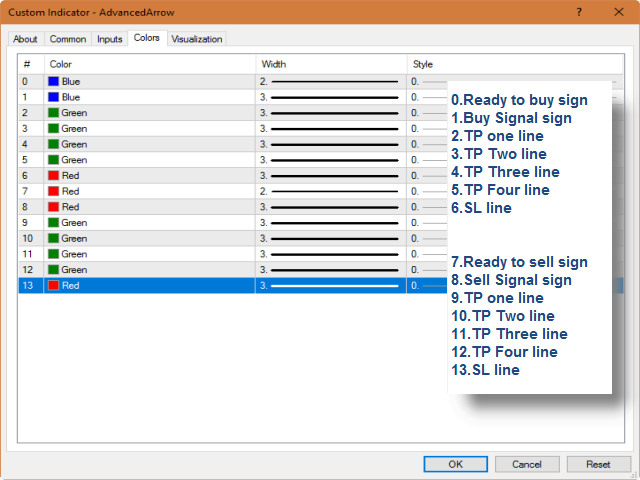The height and width of the screenshot is (480, 640).
Task: Click the blue color swatch in row 1
Action: [54, 97]
